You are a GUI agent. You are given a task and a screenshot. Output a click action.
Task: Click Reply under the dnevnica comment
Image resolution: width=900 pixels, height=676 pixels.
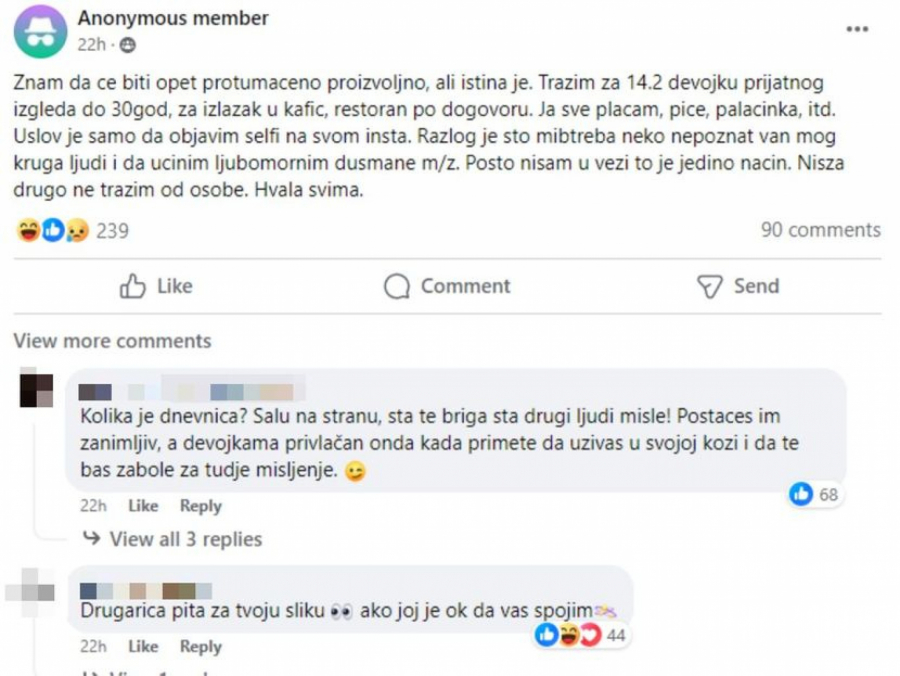click(201, 506)
